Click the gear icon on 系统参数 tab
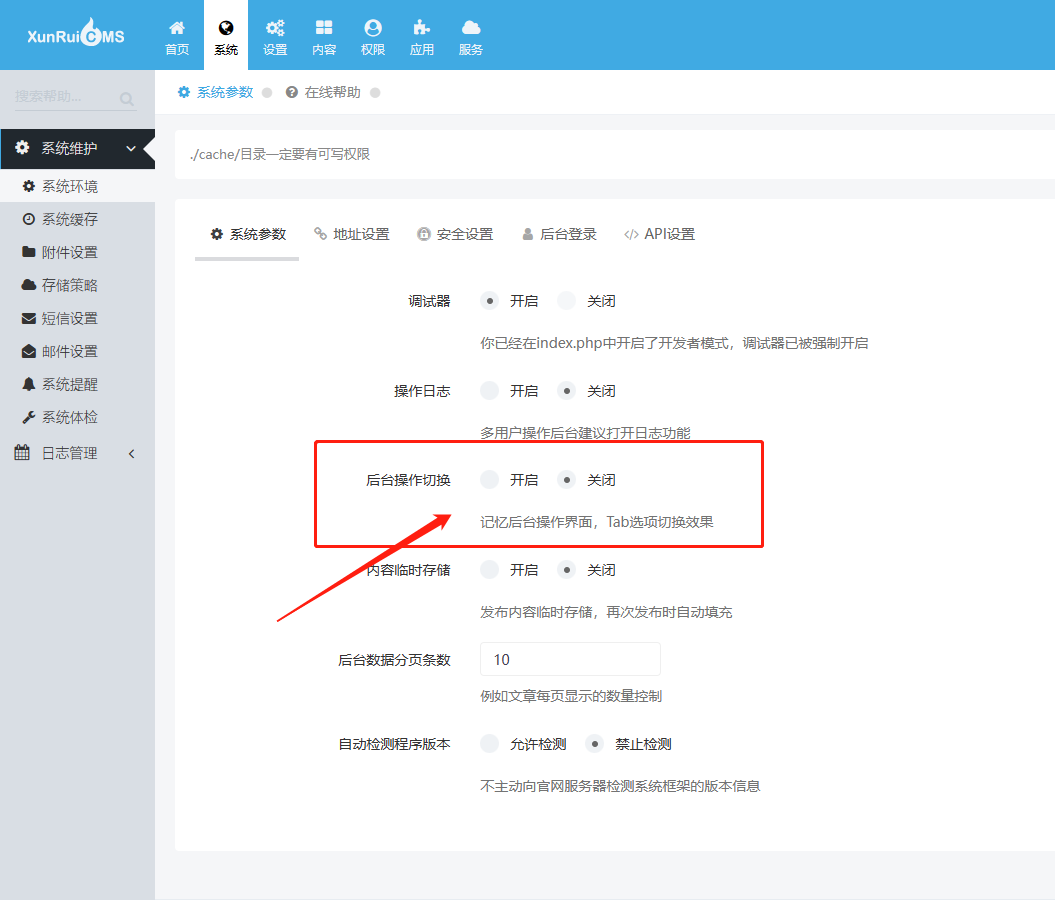1055x900 pixels. (217, 234)
